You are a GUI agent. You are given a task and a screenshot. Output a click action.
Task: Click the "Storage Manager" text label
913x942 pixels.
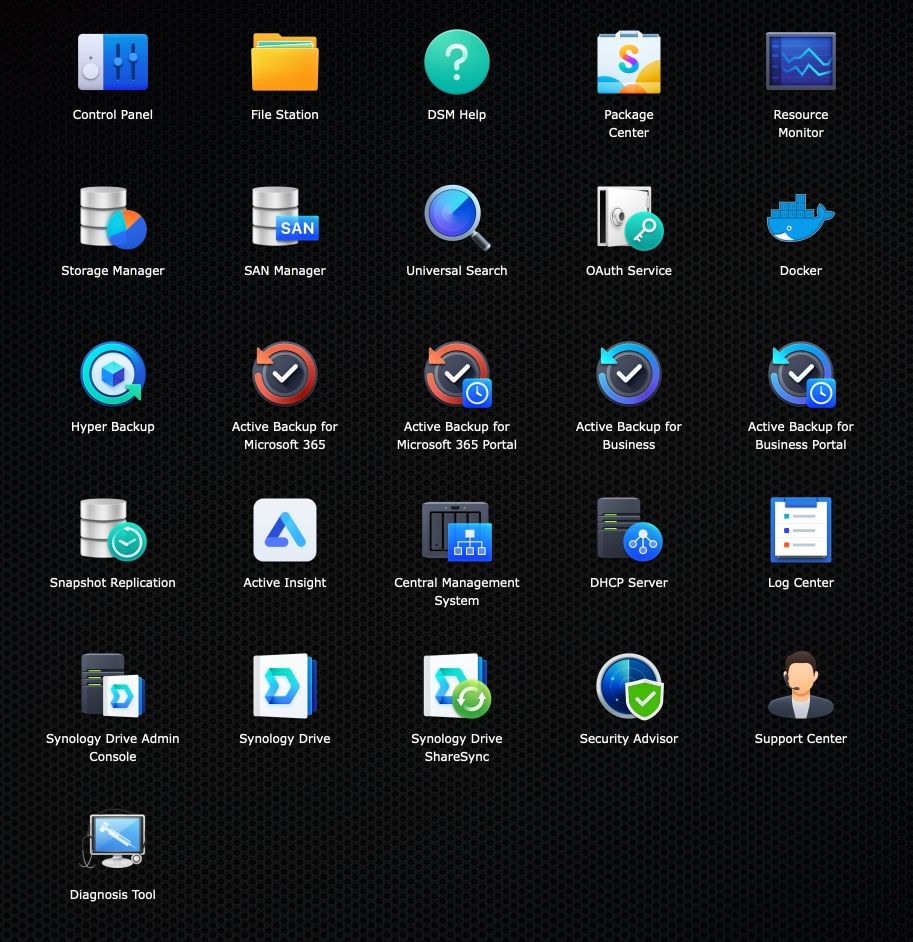click(113, 271)
